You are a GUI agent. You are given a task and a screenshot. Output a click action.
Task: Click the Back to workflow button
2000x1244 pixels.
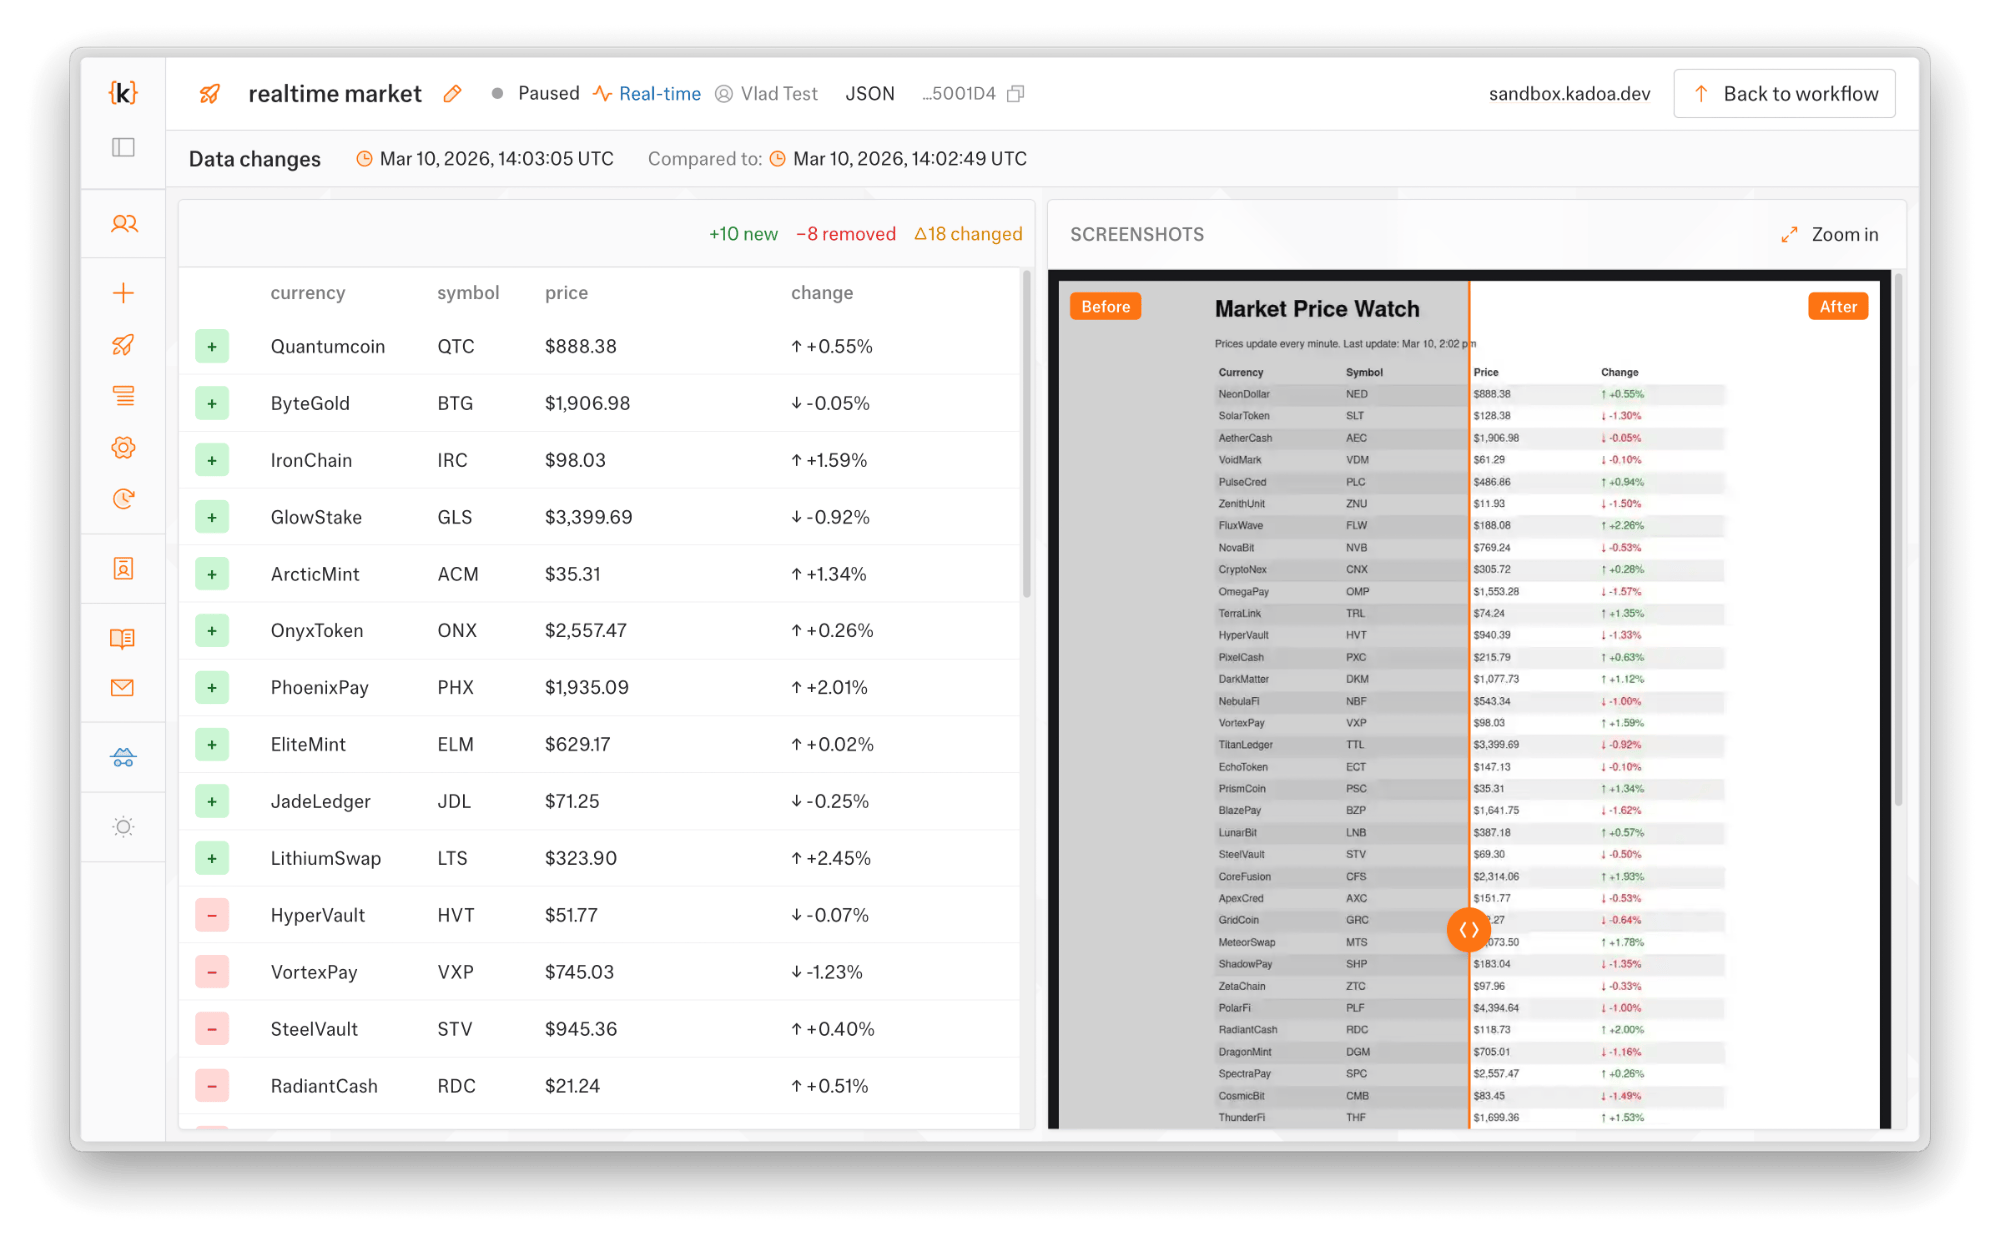click(x=1784, y=93)
